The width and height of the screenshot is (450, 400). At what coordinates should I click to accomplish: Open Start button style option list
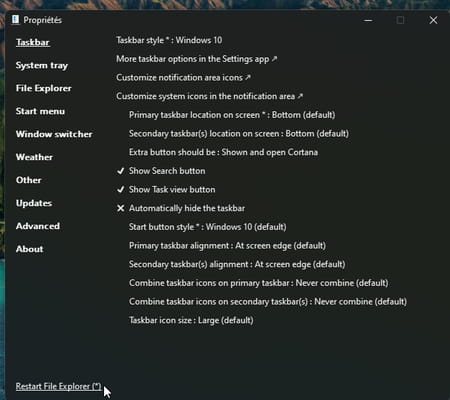[208, 227]
